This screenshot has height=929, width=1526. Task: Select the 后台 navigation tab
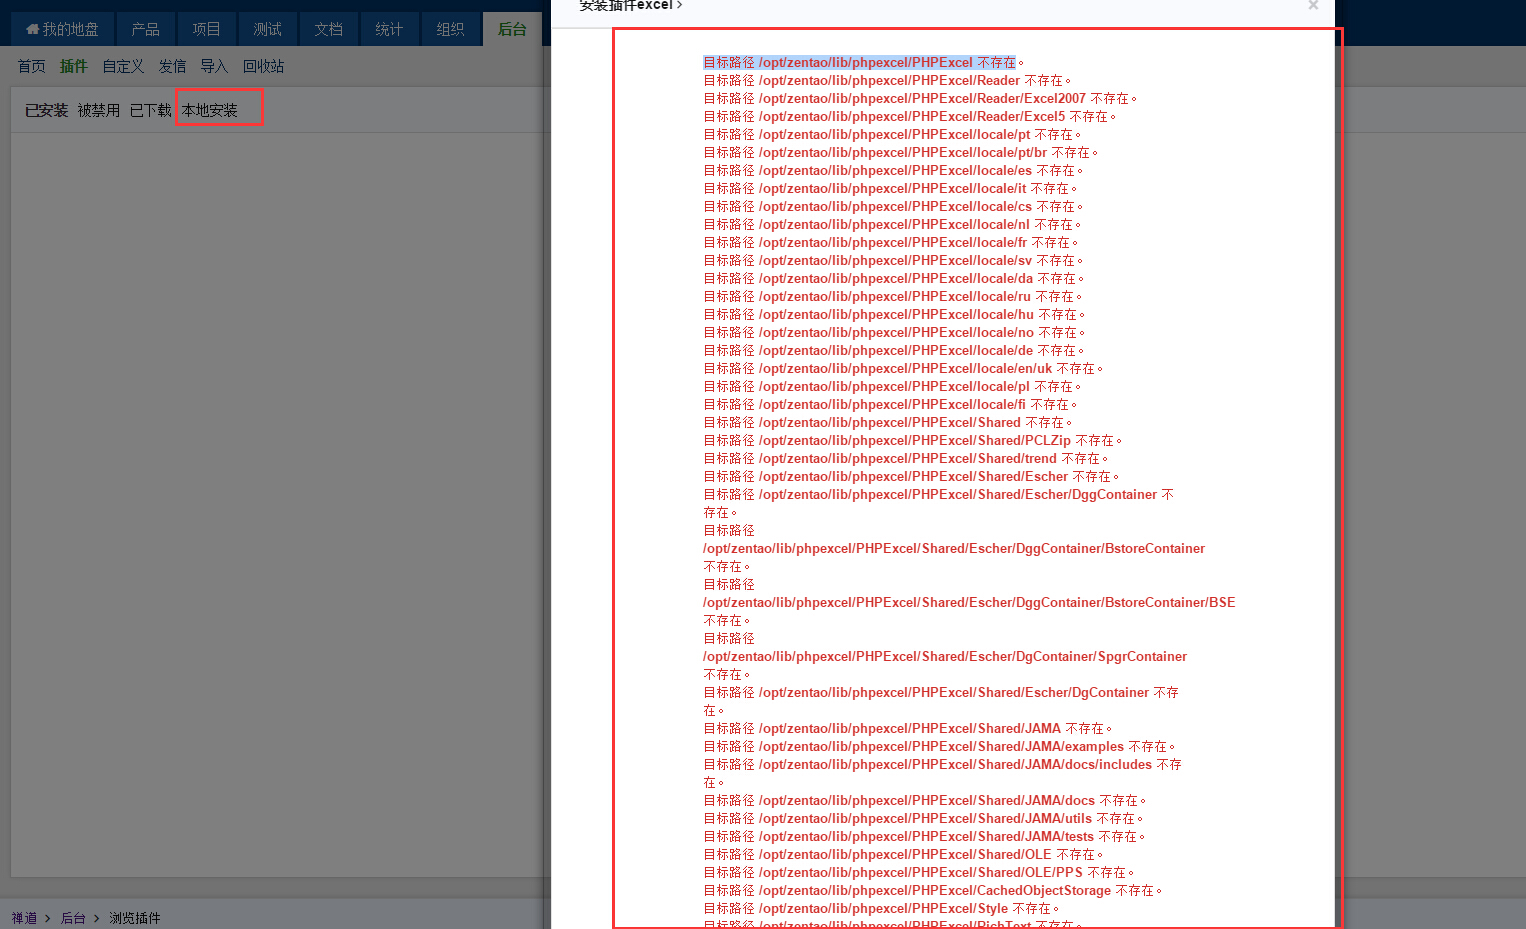512,29
